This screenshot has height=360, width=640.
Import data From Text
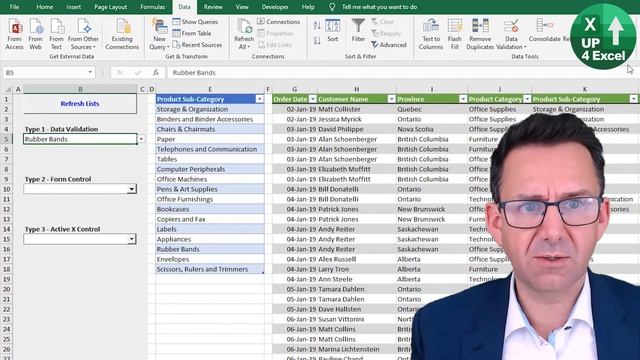tap(56, 35)
